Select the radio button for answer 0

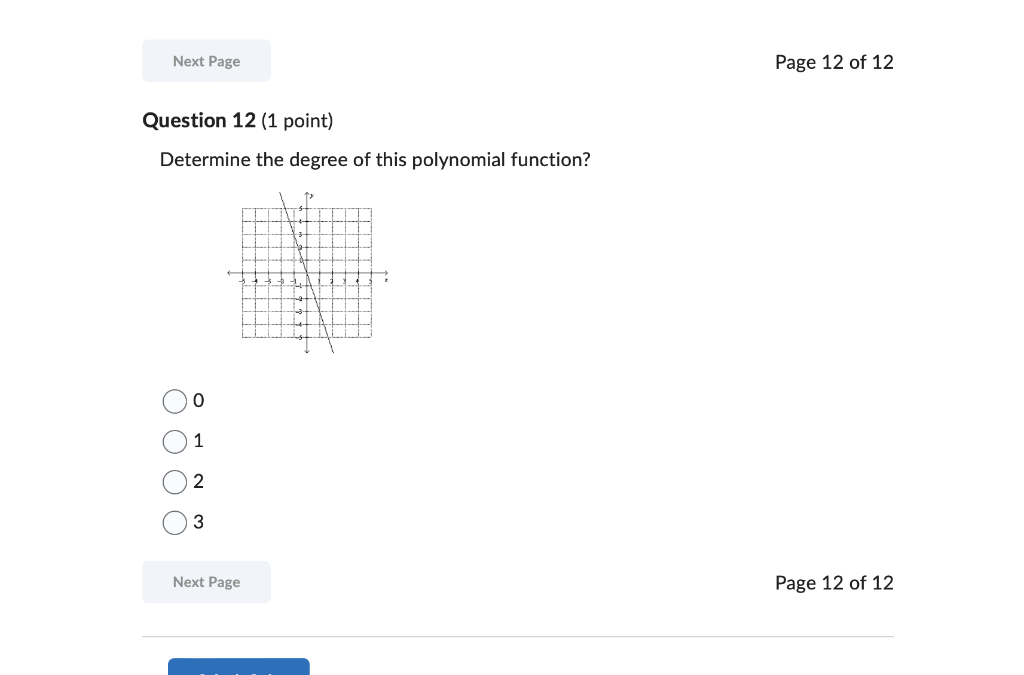(x=174, y=401)
